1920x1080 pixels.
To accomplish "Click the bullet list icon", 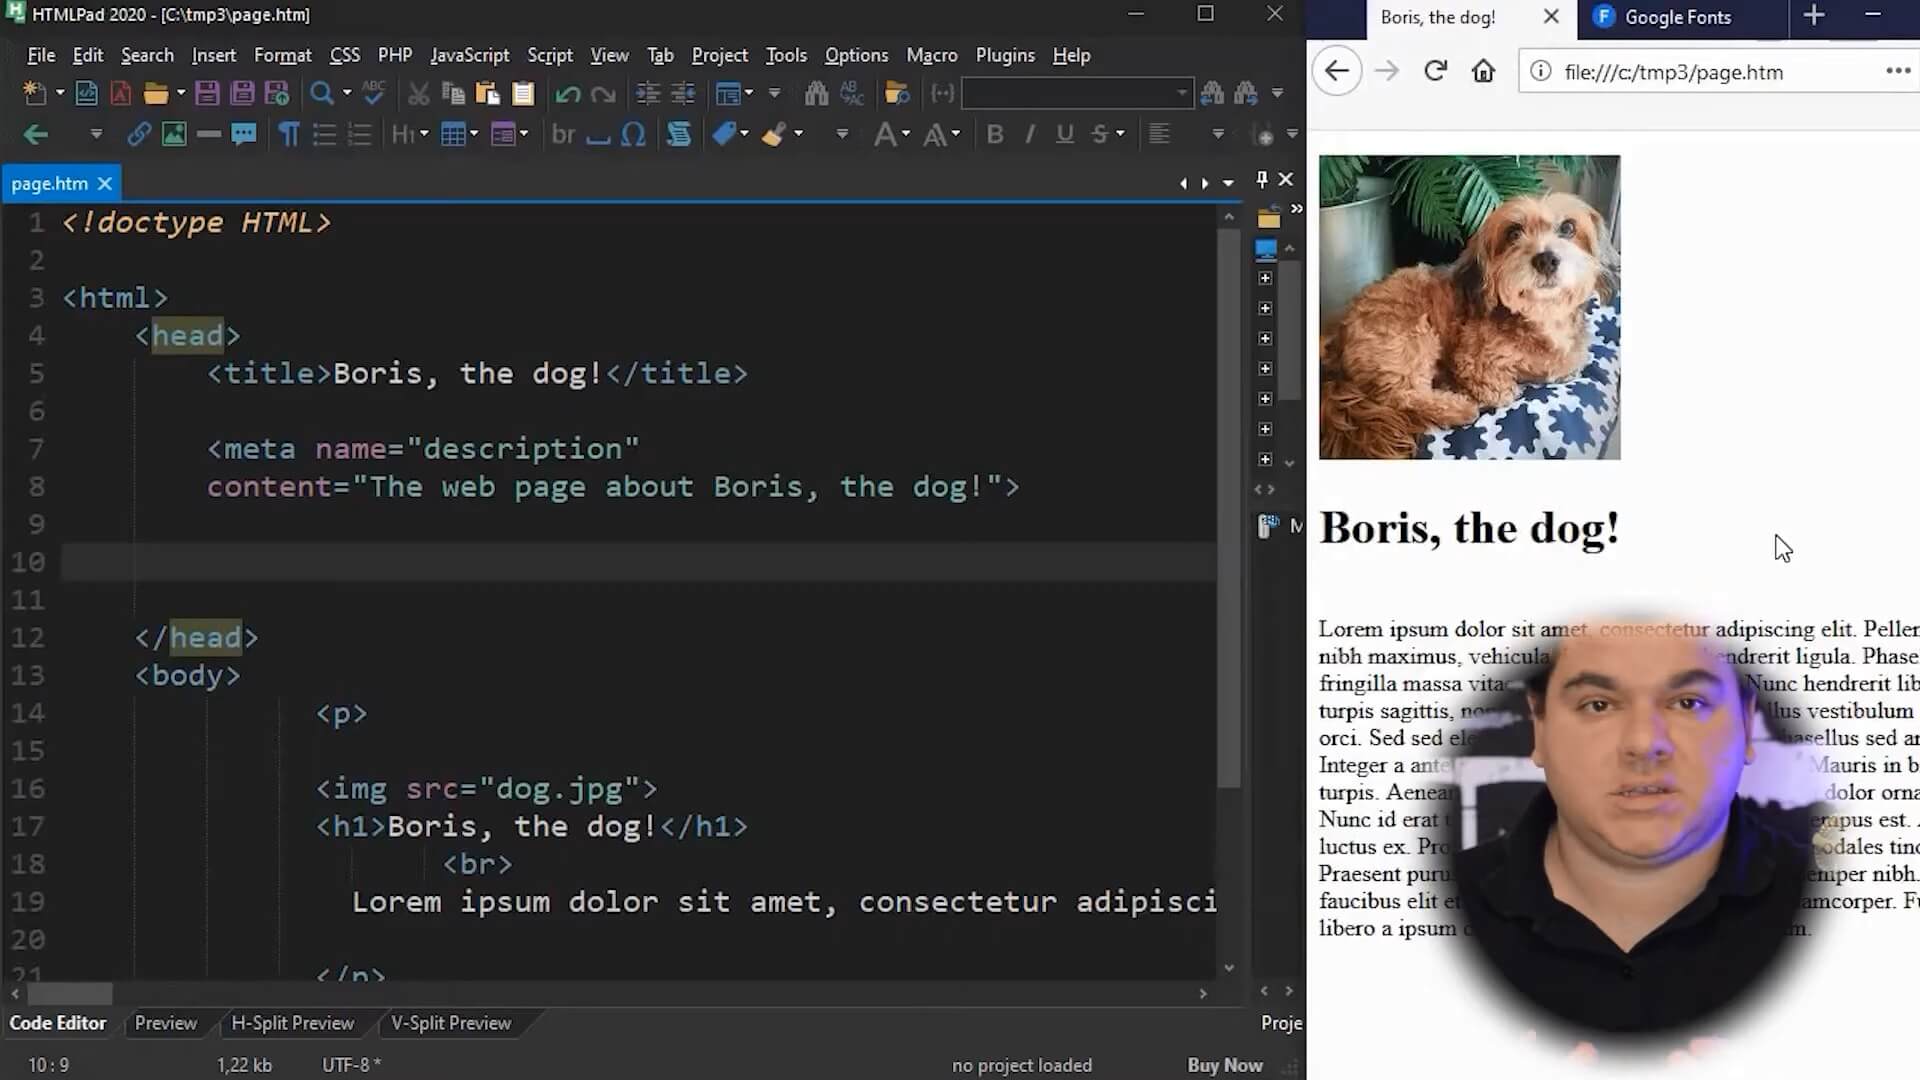I will point(324,134).
